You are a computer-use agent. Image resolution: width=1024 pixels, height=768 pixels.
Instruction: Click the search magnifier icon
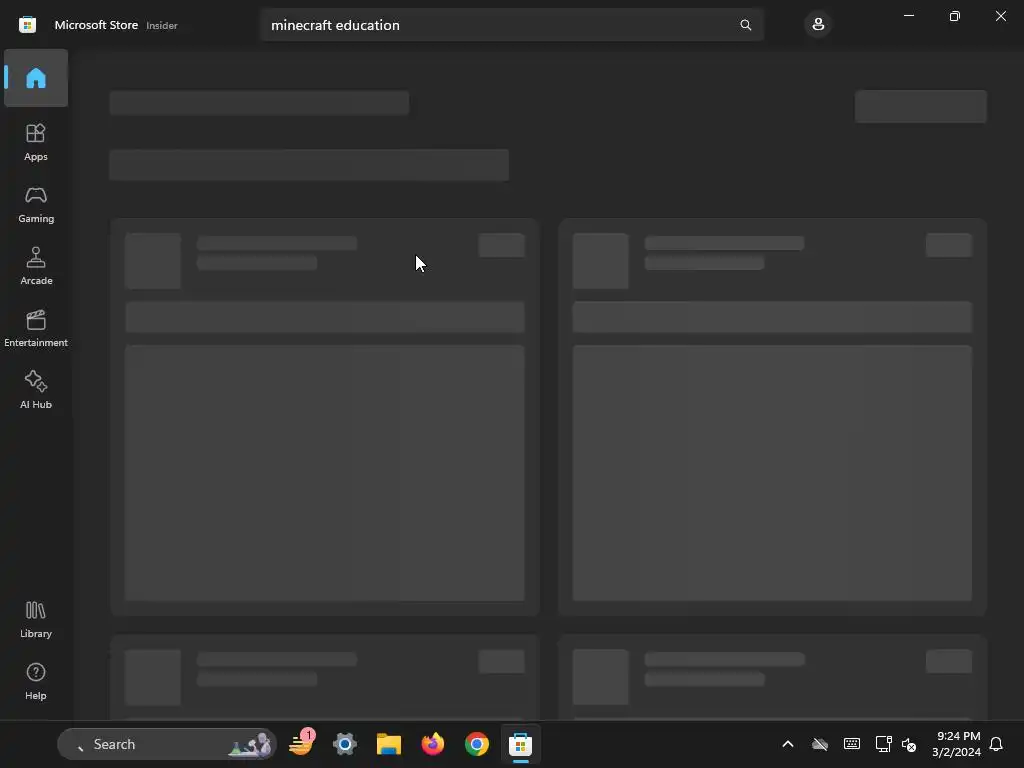point(745,25)
